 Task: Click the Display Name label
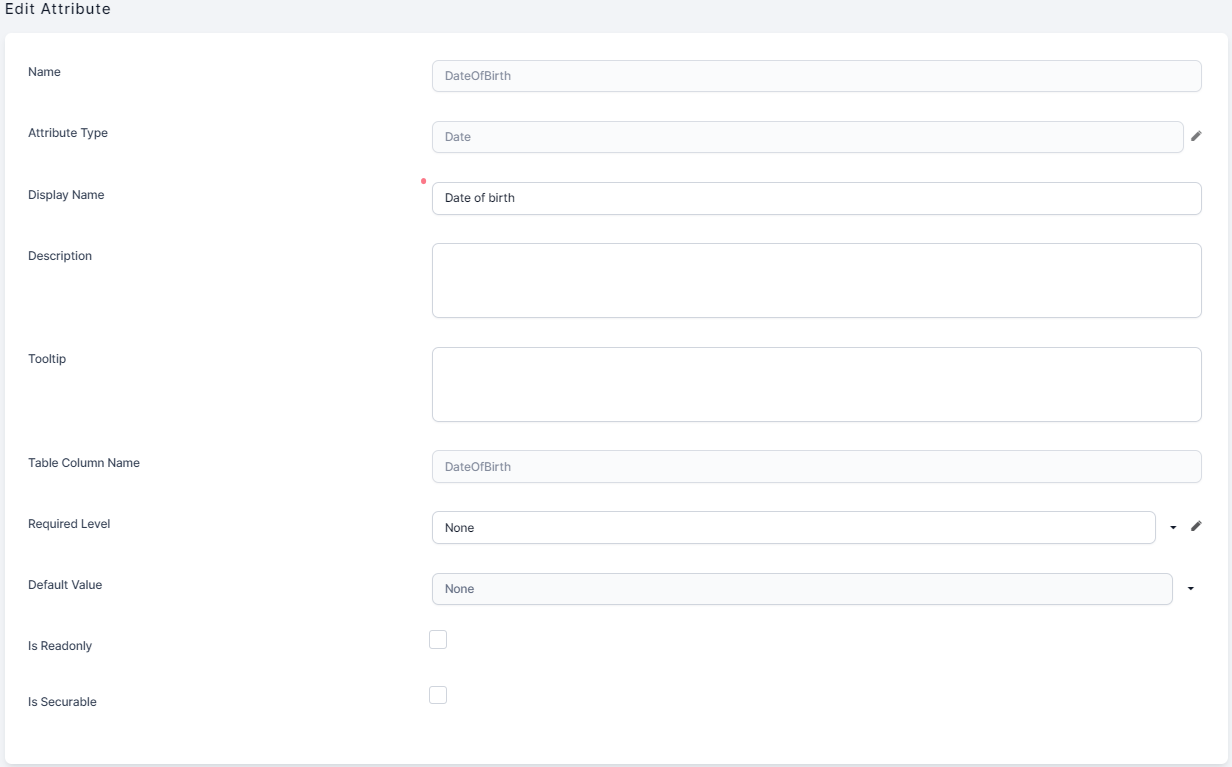point(66,195)
